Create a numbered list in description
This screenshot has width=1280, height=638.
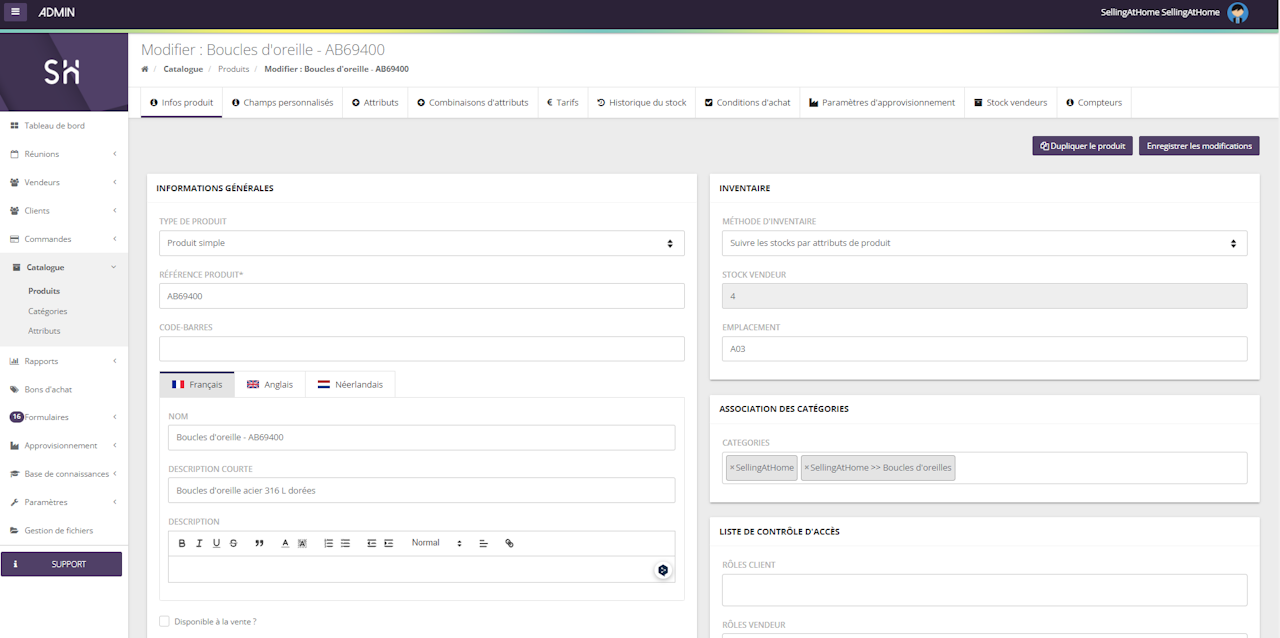[328, 543]
